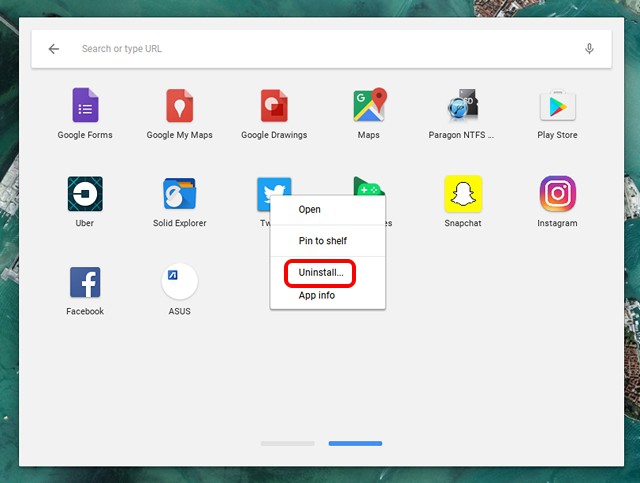Open the ASUS app icon

click(180, 281)
